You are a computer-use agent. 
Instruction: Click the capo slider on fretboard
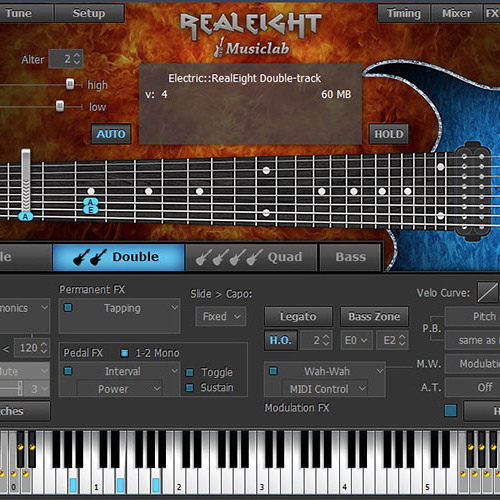pyautogui.click(x=26, y=182)
